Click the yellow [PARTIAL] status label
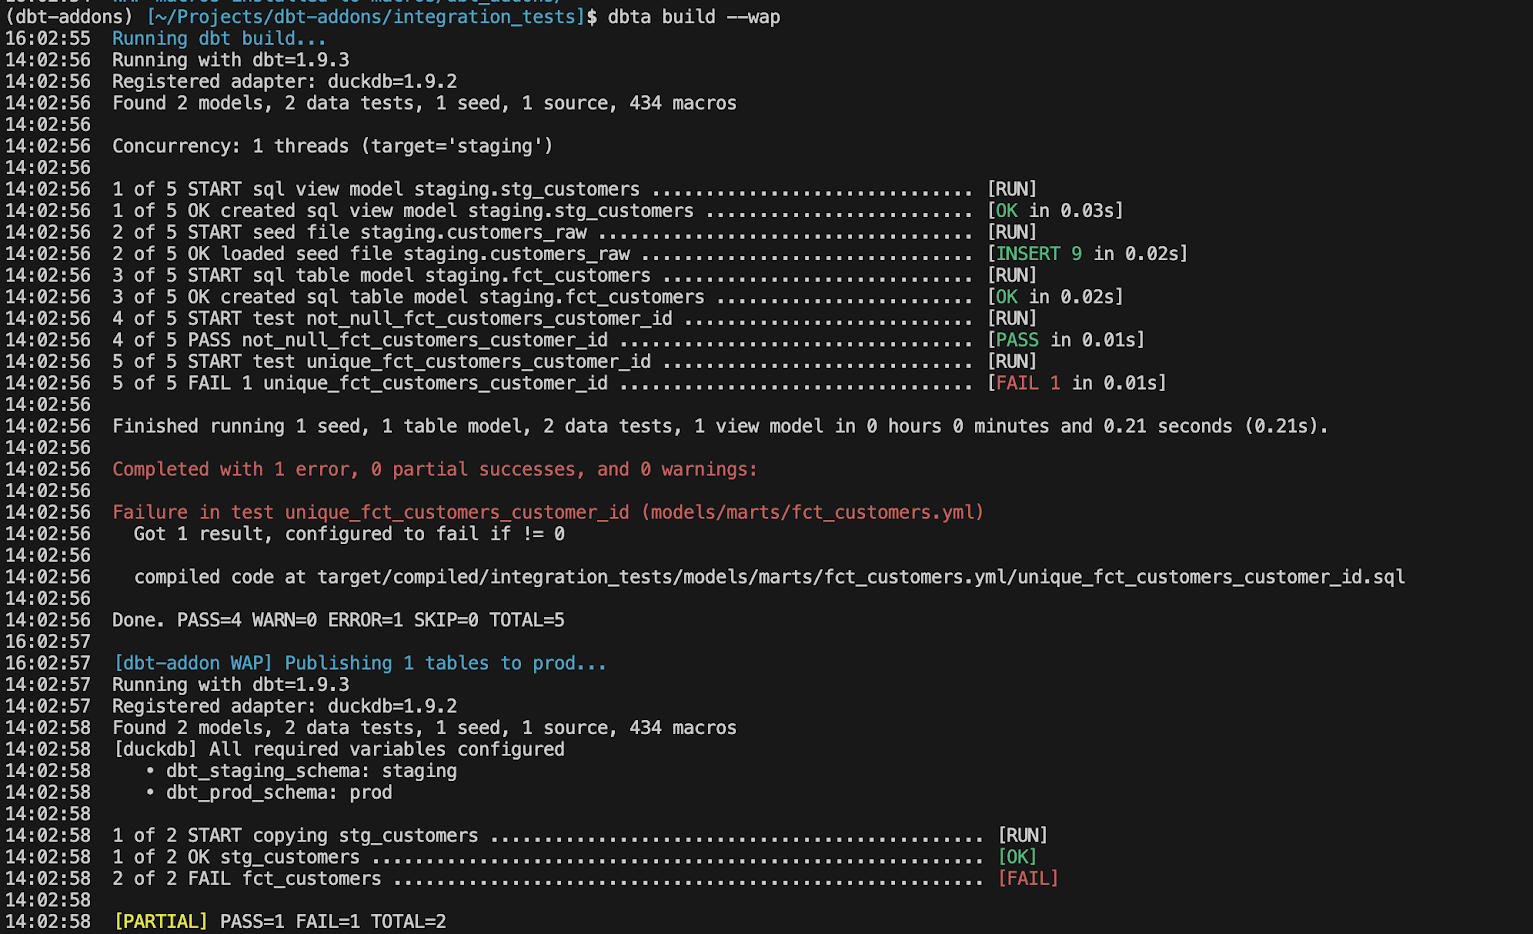 tap(161, 921)
